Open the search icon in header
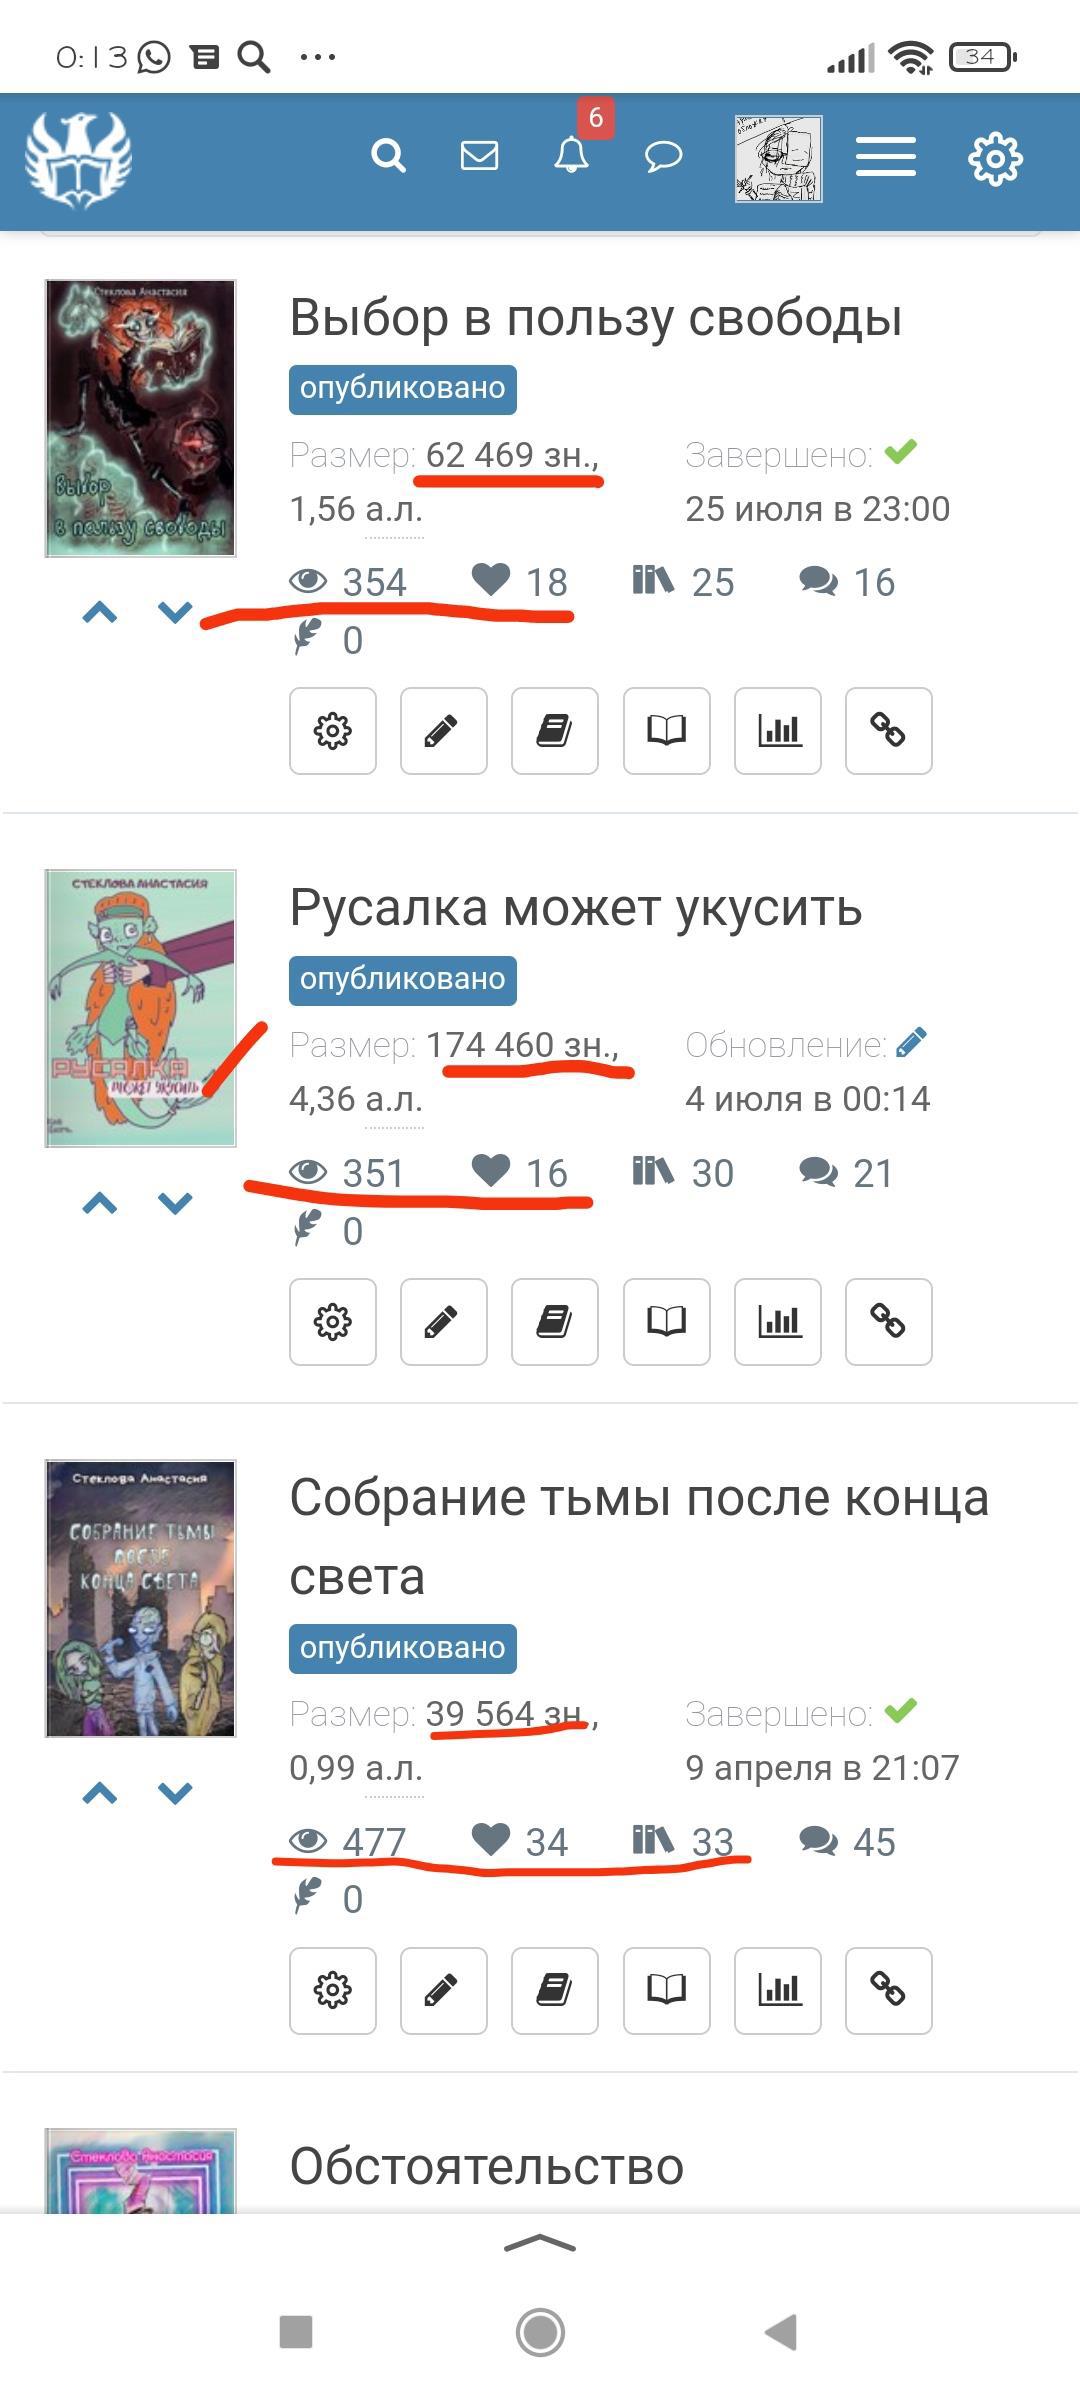The width and height of the screenshot is (1080, 2400). tap(388, 156)
